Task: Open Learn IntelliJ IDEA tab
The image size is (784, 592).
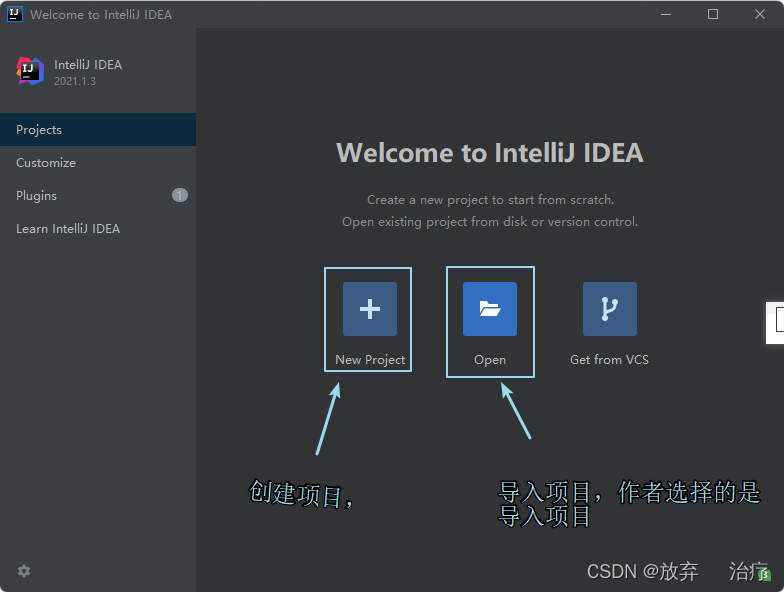Action: point(98,228)
